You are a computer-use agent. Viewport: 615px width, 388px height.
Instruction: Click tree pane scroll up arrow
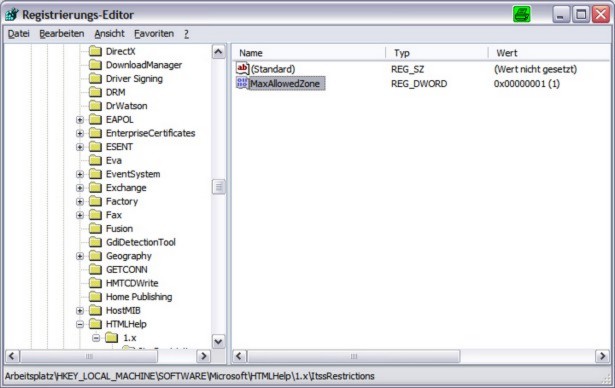(x=218, y=52)
